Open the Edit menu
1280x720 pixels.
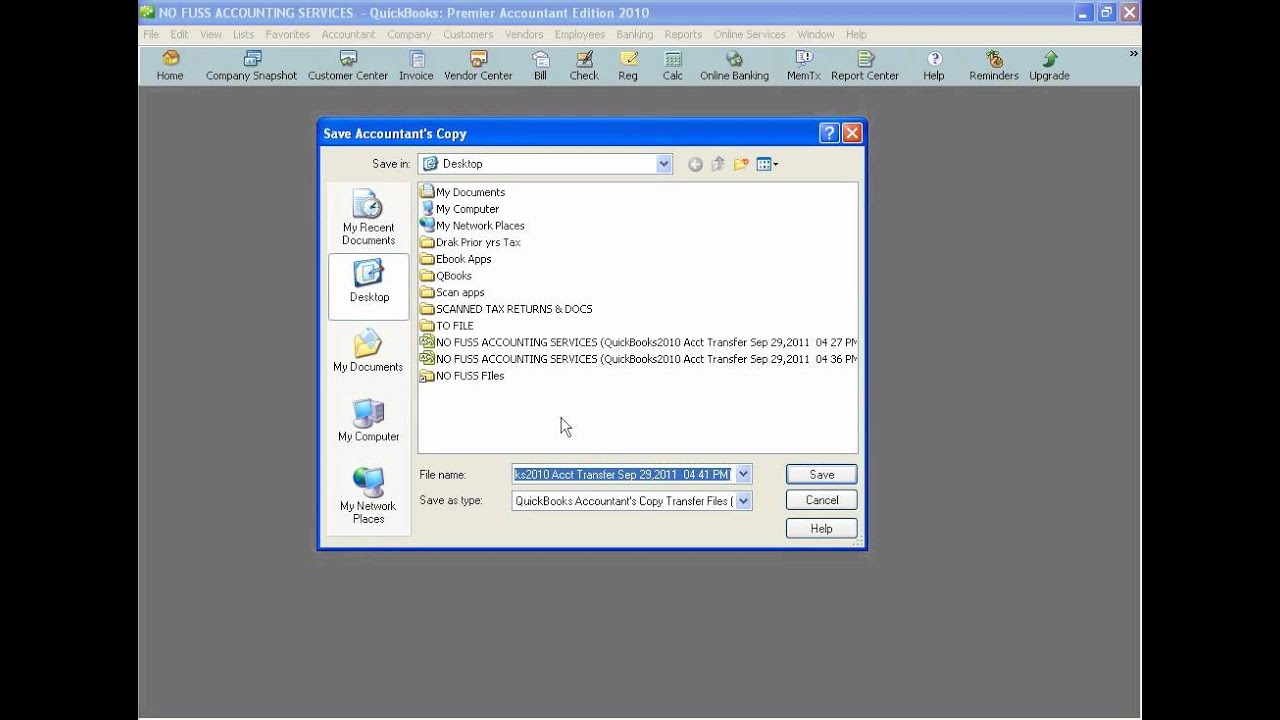coord(179,34)
